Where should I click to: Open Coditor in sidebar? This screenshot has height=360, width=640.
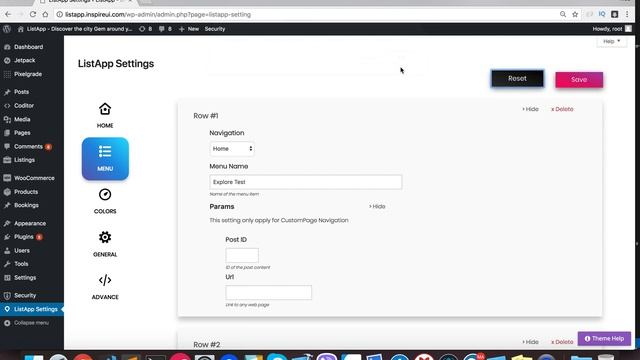pyautogui.click(x=24, y=105)
